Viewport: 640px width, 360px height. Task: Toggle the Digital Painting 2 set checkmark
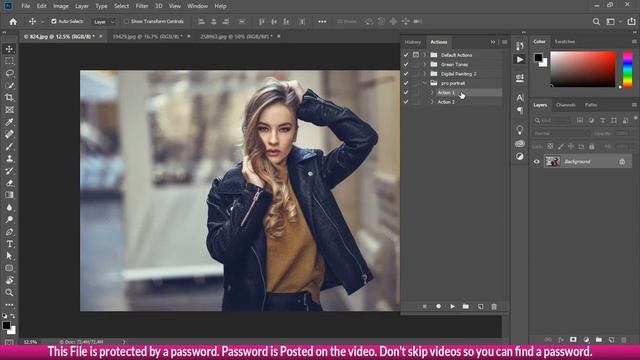click(x=406, y=74)
